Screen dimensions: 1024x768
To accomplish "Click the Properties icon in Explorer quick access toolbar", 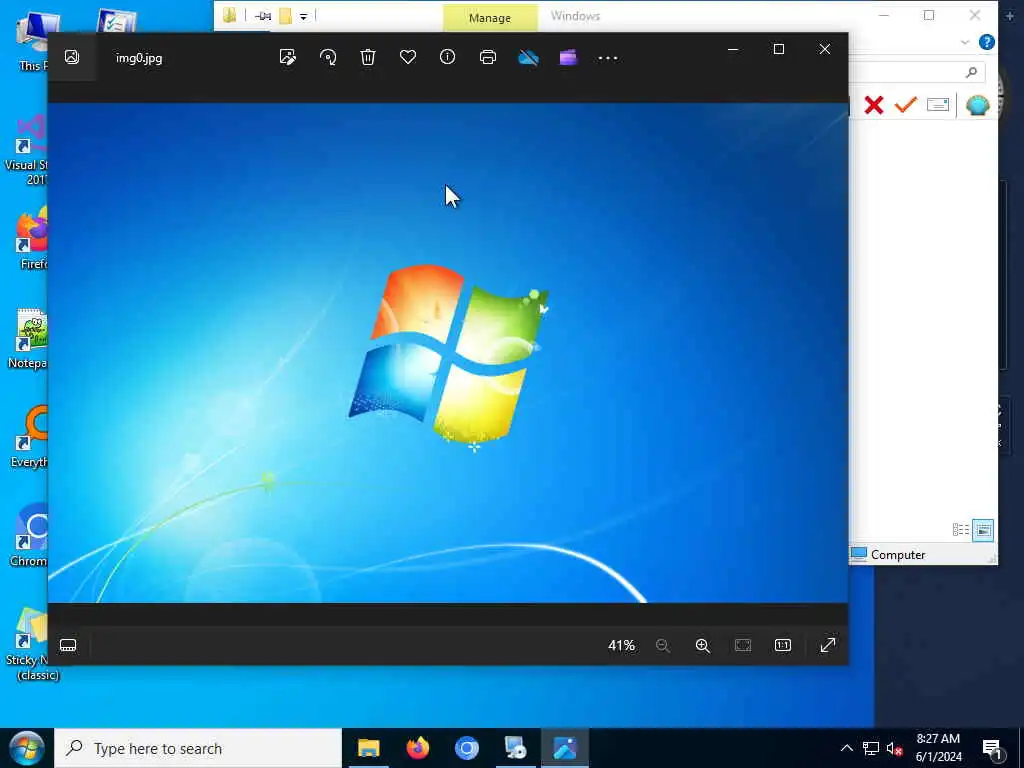I will point(263,16).
